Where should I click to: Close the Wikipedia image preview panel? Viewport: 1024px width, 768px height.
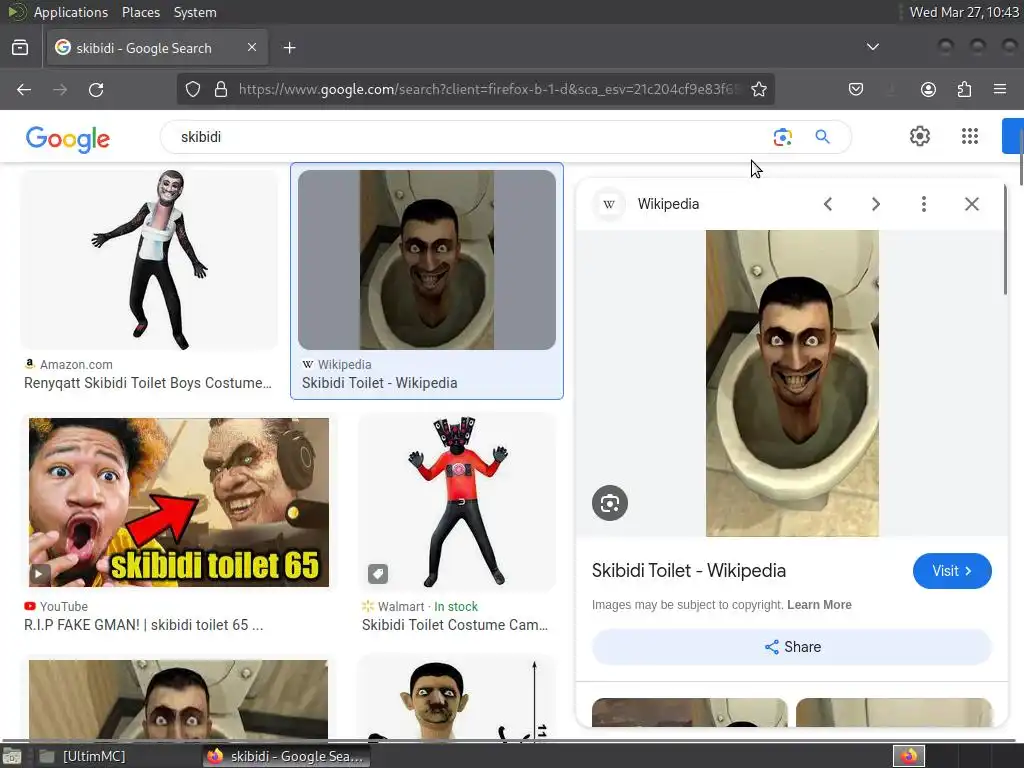[972, 204]
